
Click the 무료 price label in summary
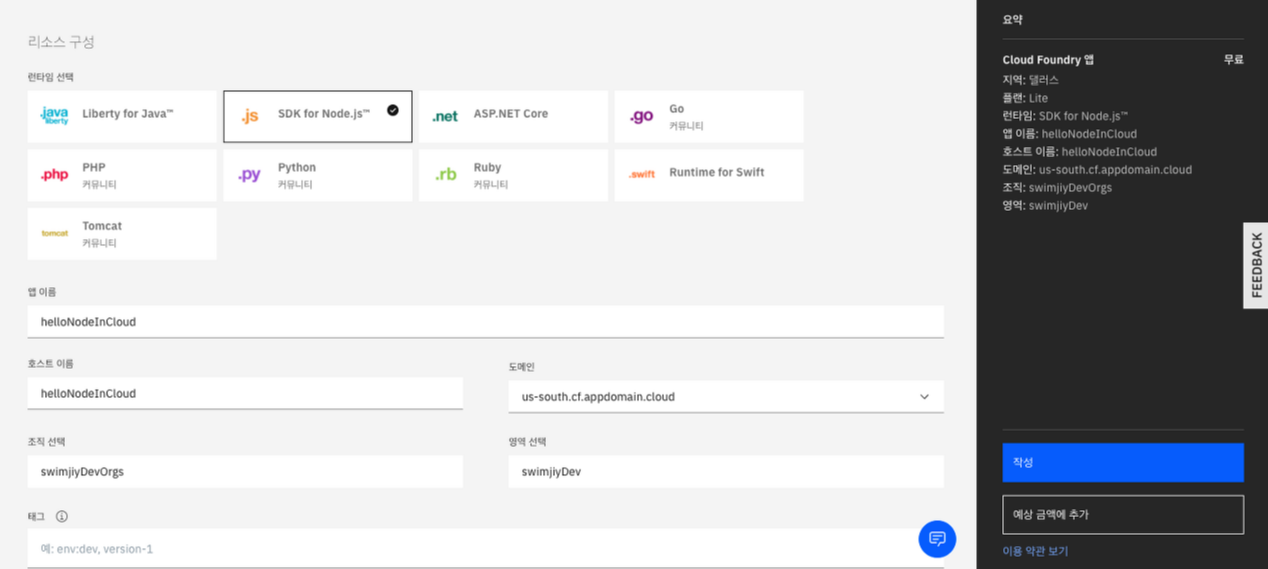point(1234,60)
